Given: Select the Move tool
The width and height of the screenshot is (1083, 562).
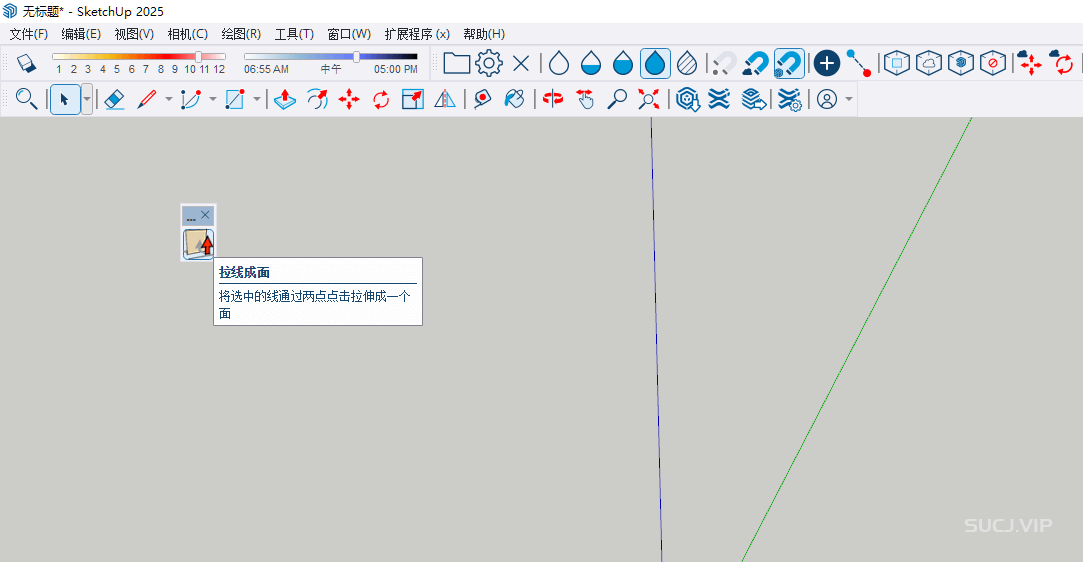Looking at the screenshot, I should pos(349,99).
